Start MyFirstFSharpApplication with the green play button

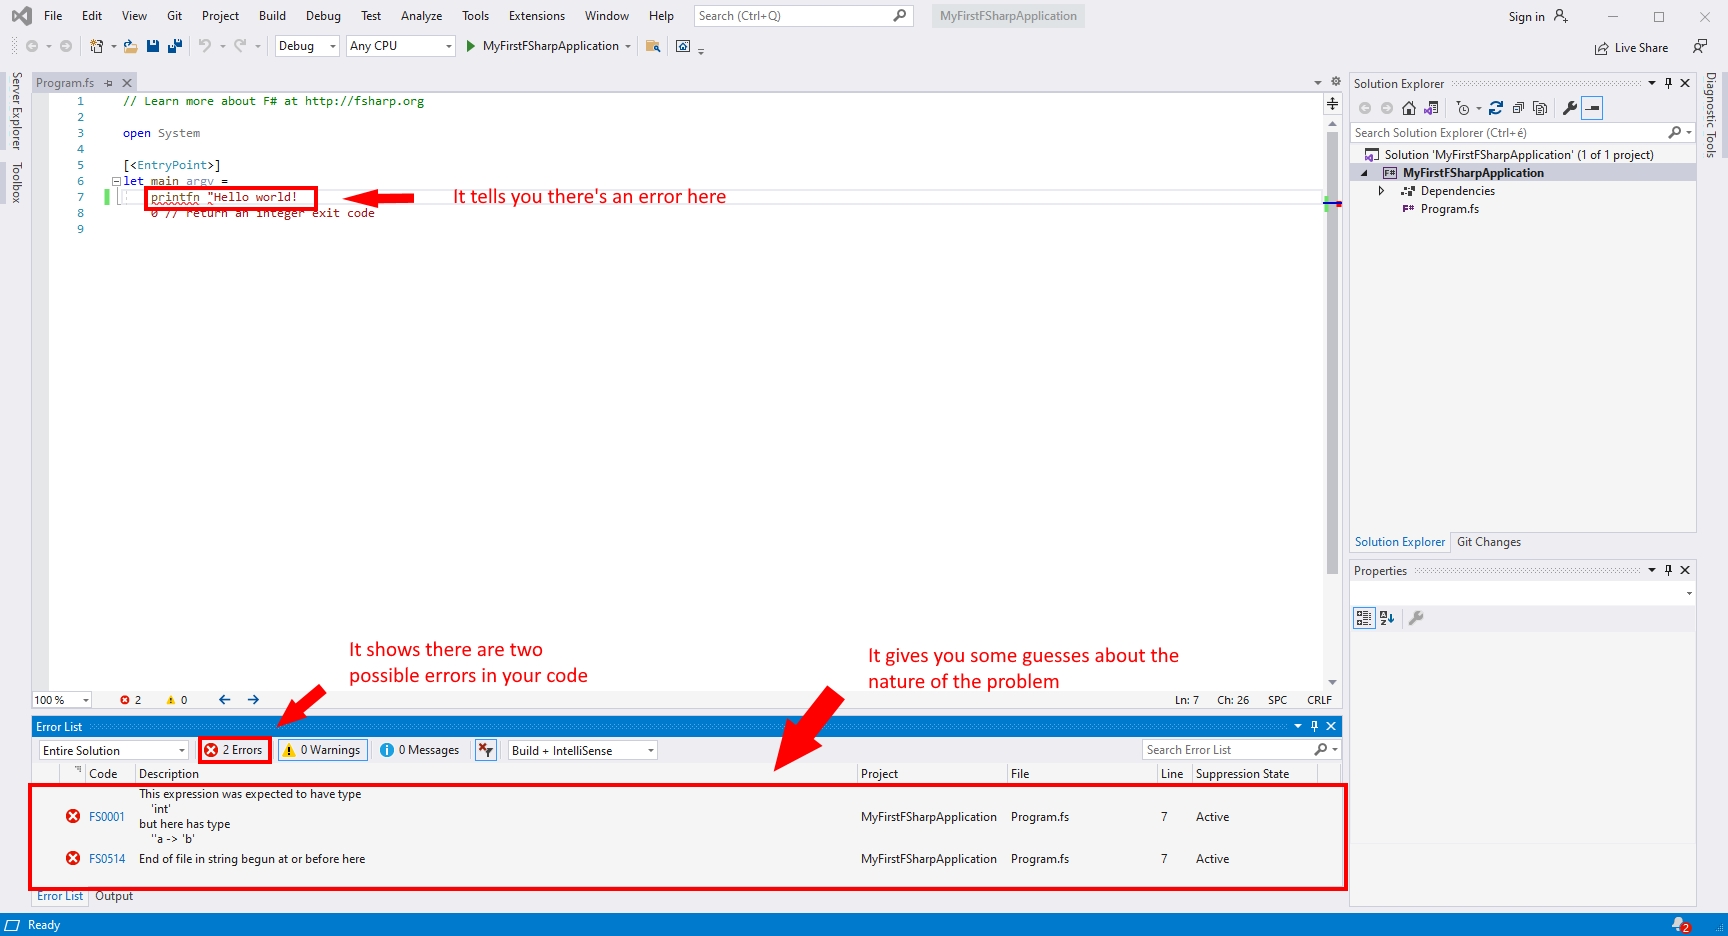click(x=470, y=46)
